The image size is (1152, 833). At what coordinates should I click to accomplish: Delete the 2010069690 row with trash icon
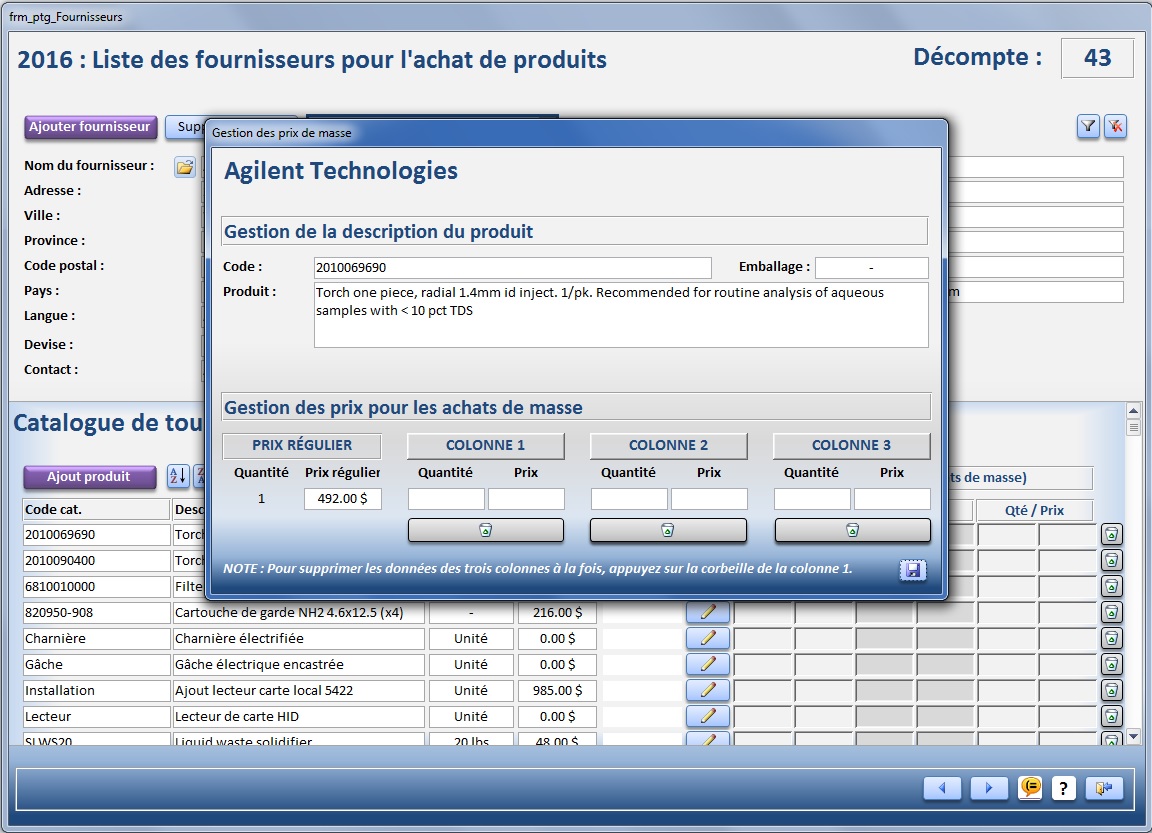point(1112,534)
